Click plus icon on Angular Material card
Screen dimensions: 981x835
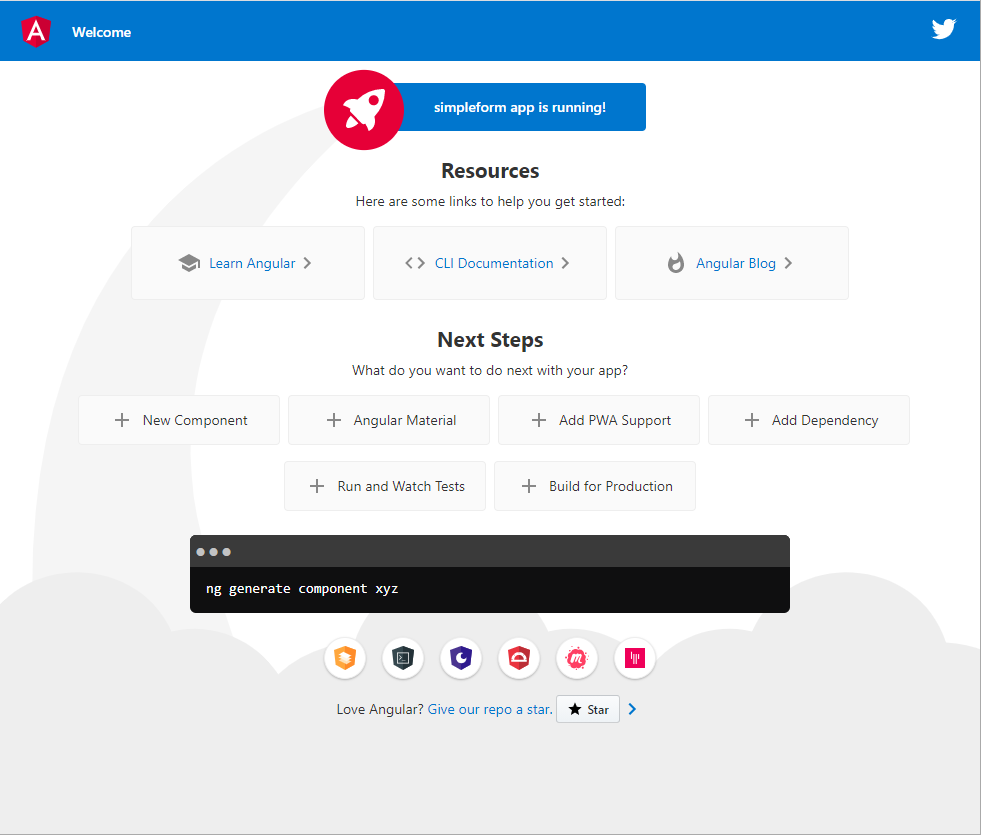coord(333,420)
